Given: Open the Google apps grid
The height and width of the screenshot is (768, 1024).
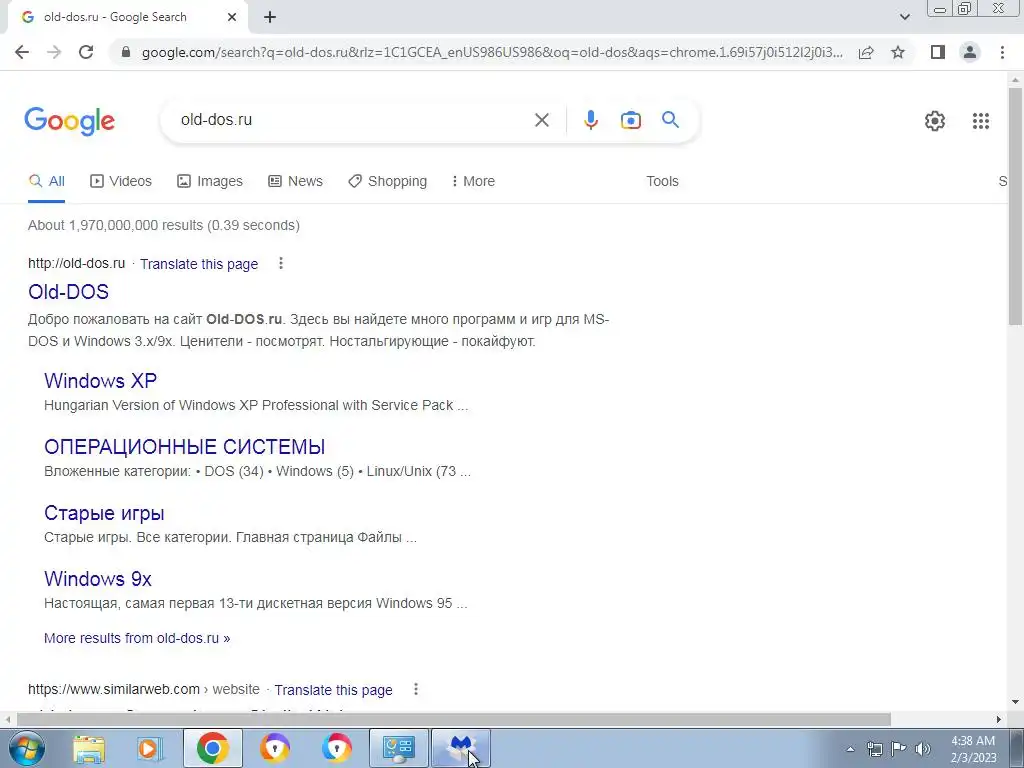Looking at the screenshot, I should click(x=981, y=121).
